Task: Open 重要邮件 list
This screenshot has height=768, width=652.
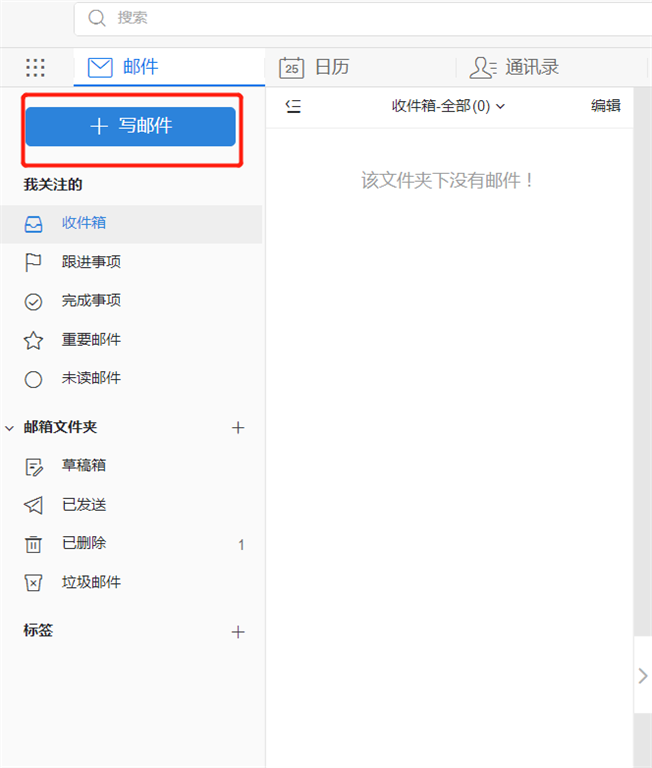Action: 131,340
